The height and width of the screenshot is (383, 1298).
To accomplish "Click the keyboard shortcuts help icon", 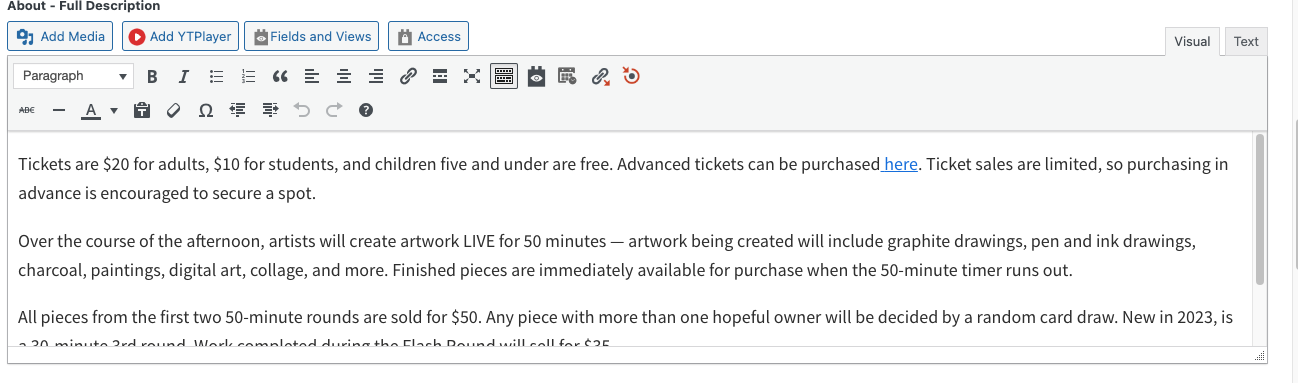I will (x=366, y=110).
